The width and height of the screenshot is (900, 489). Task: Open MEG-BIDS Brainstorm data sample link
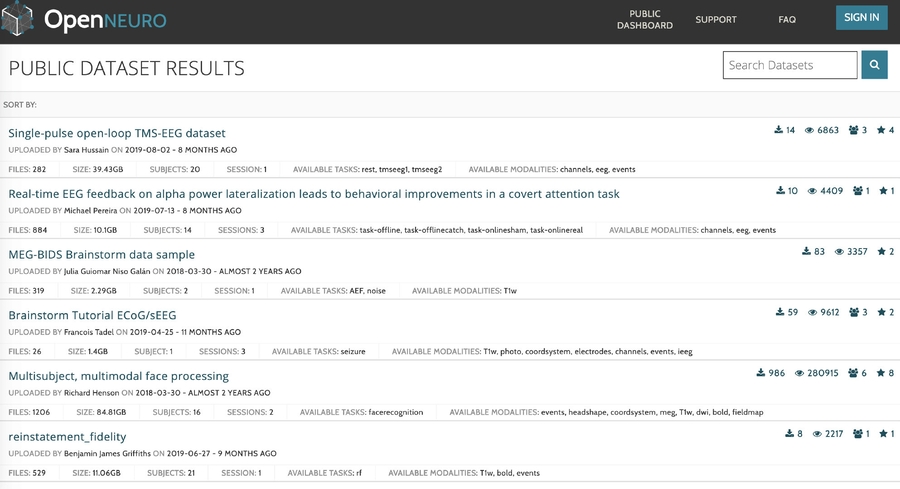(x=101, y=254)
